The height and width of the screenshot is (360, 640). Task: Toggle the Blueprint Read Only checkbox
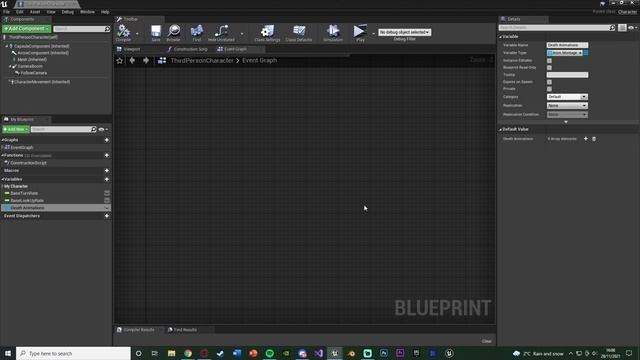click(549, 68)
